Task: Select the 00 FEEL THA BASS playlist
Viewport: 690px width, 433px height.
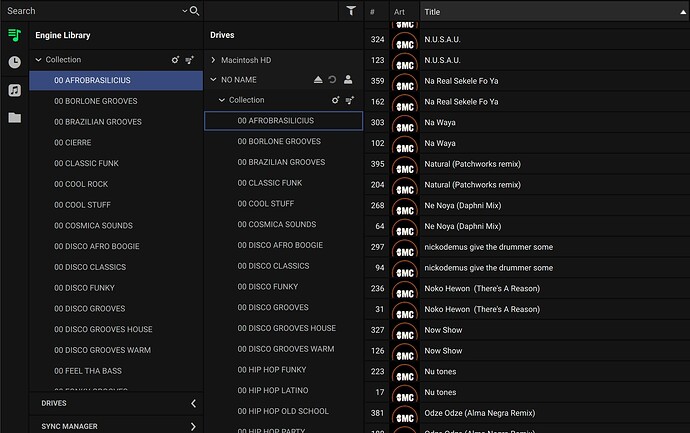Action: coord(116,371)
